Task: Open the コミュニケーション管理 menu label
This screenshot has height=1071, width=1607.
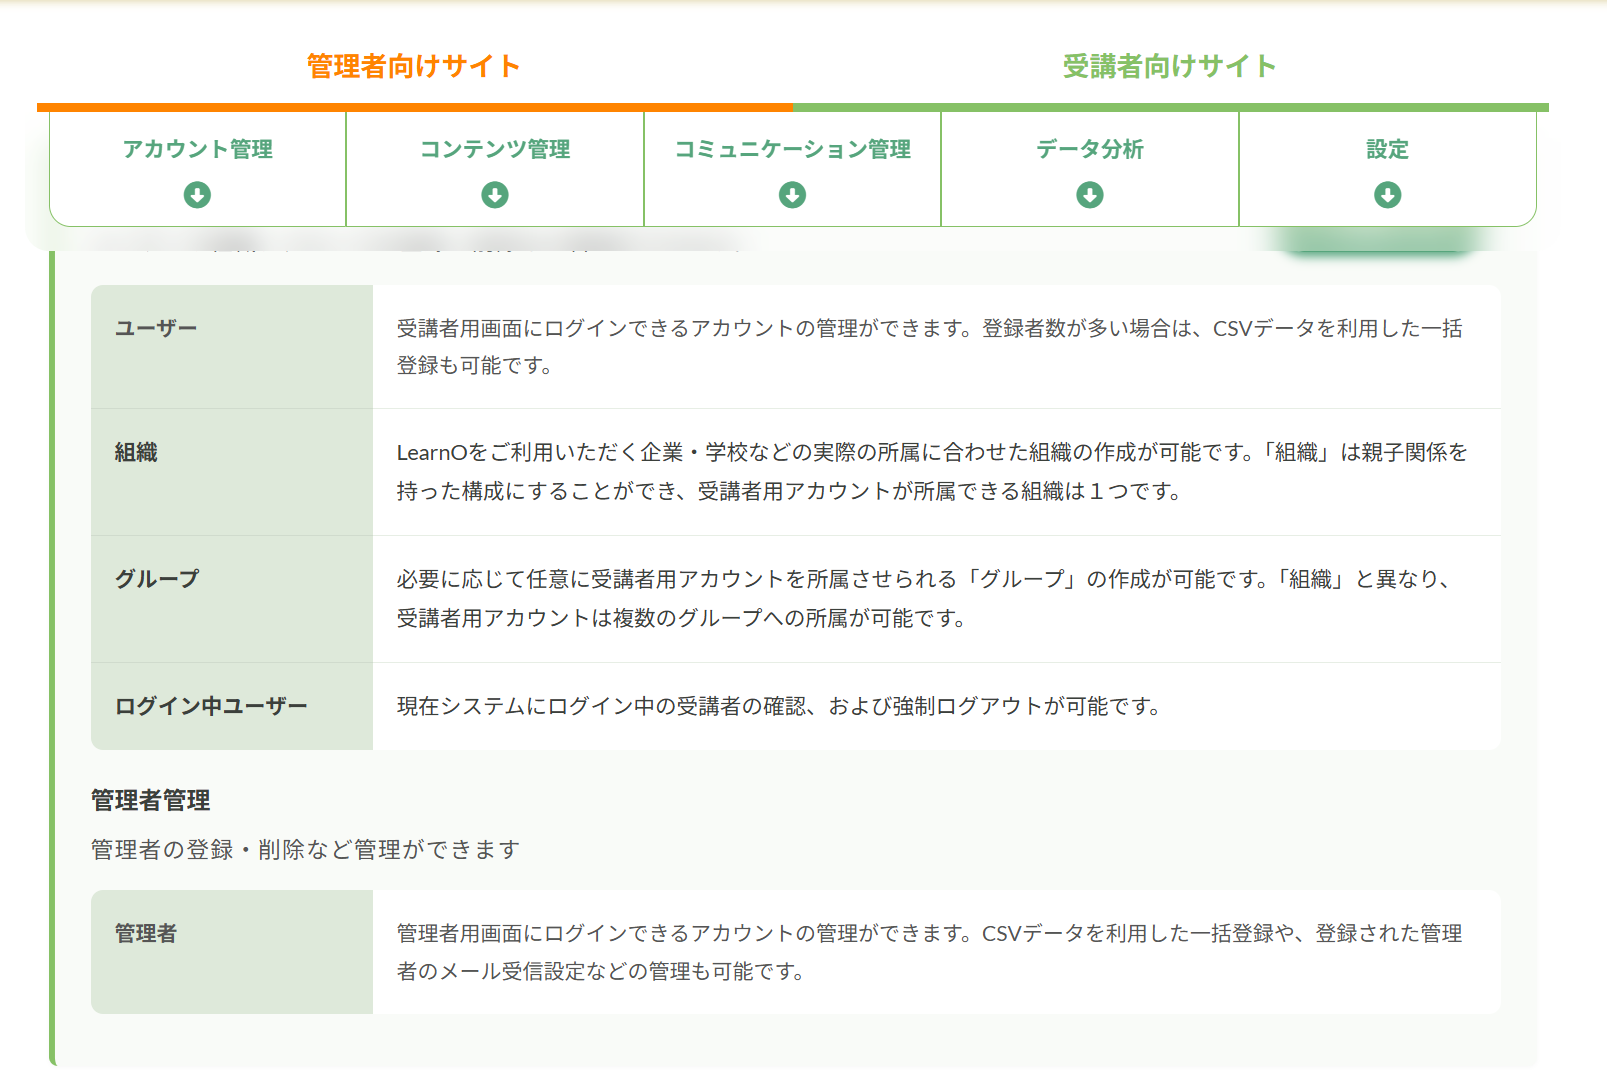Action: coord(792,149)
